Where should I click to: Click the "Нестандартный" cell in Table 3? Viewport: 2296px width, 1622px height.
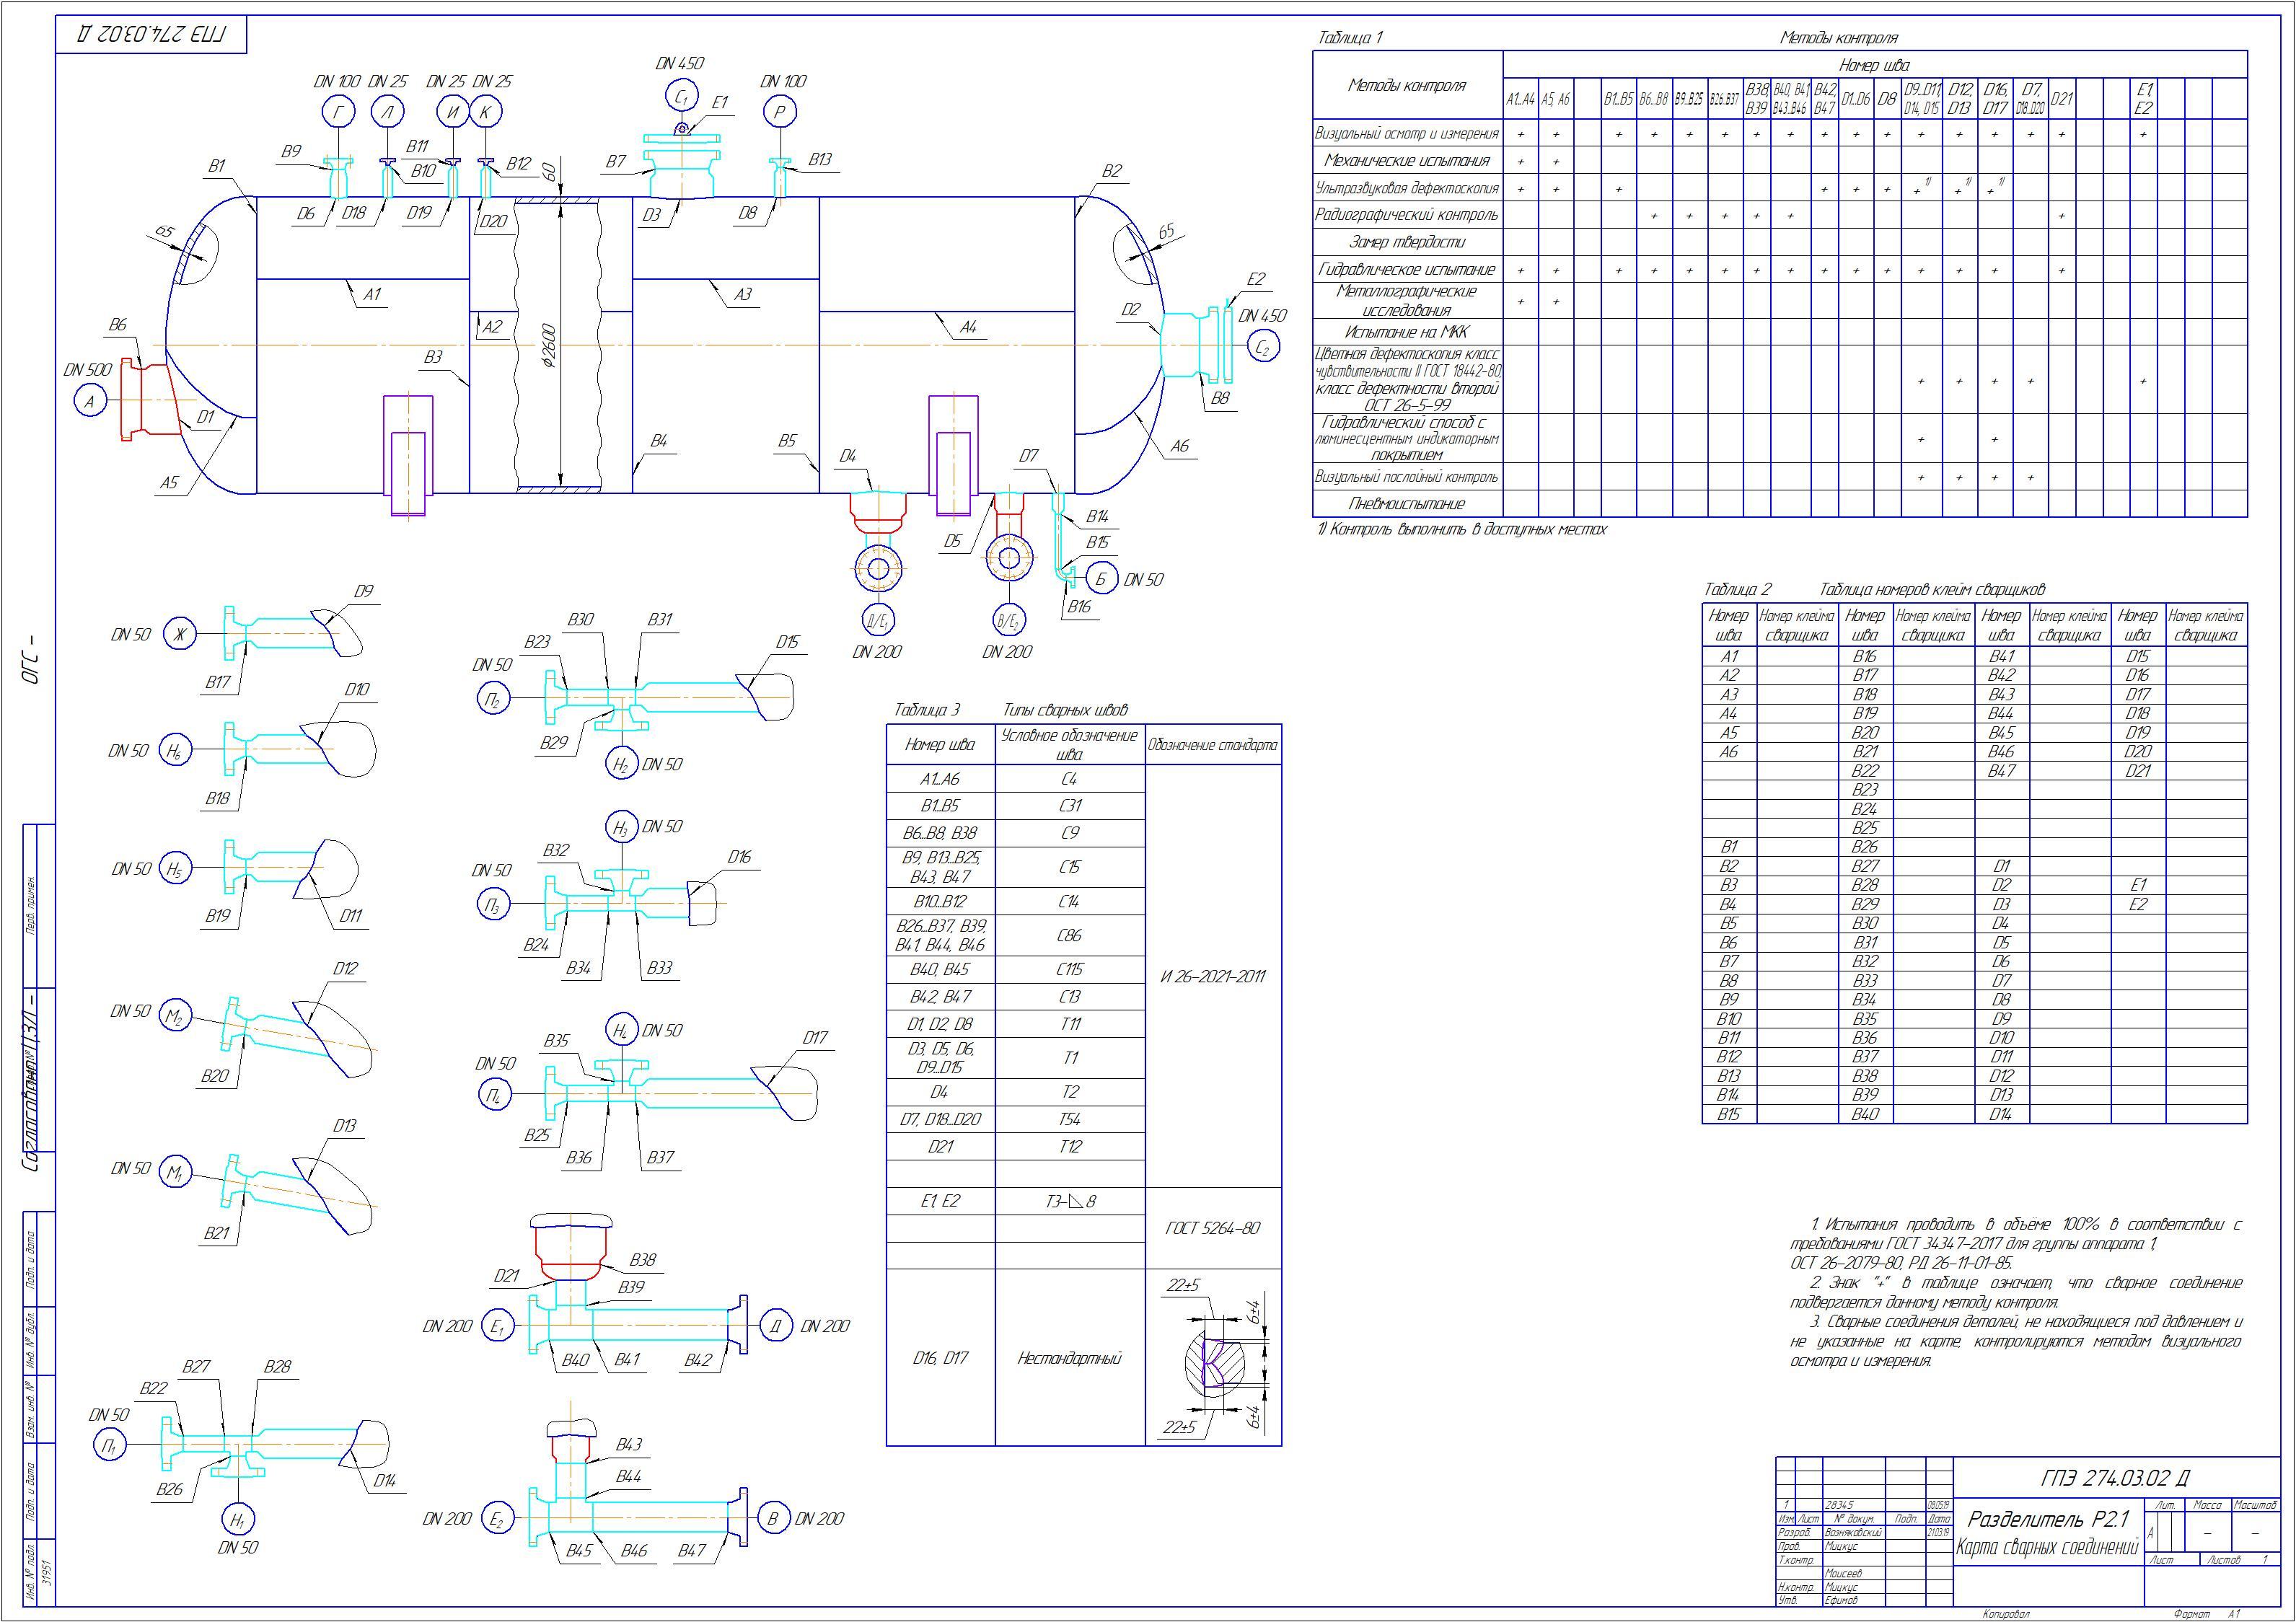(1069, 1358)
